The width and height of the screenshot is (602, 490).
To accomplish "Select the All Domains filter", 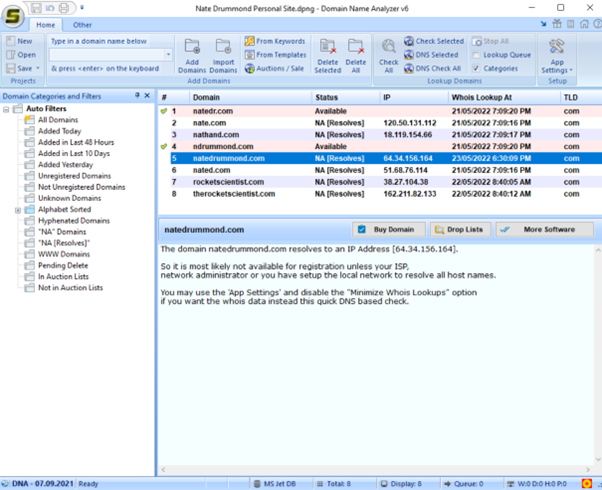I will (x=58, y=120).
